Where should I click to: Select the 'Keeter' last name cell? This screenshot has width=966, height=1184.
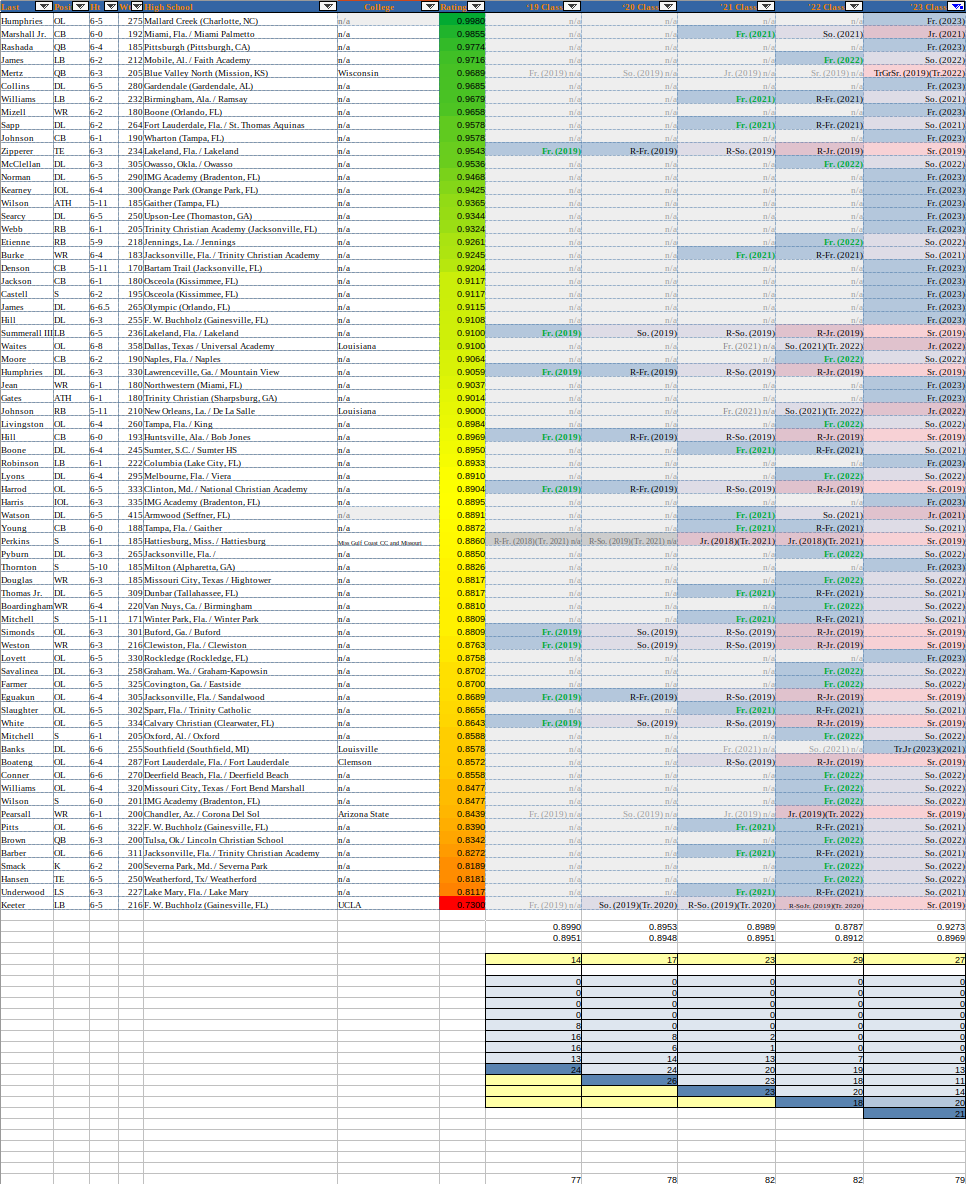(x=26, y=905)
